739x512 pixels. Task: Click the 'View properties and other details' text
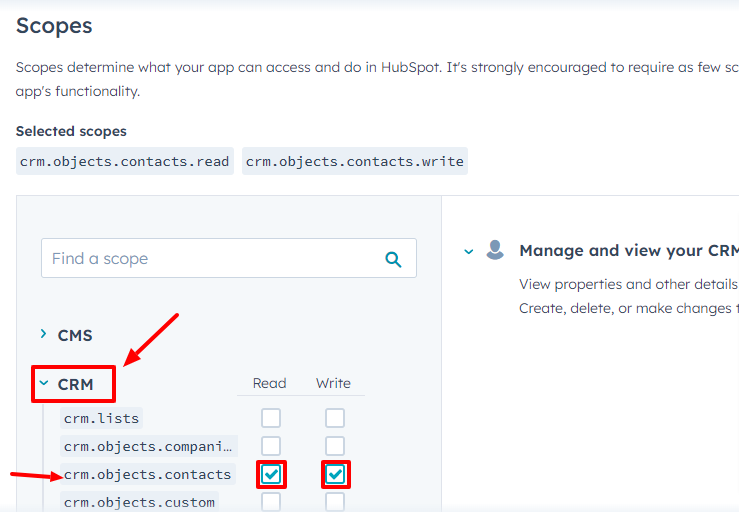(x=628, y=284)
